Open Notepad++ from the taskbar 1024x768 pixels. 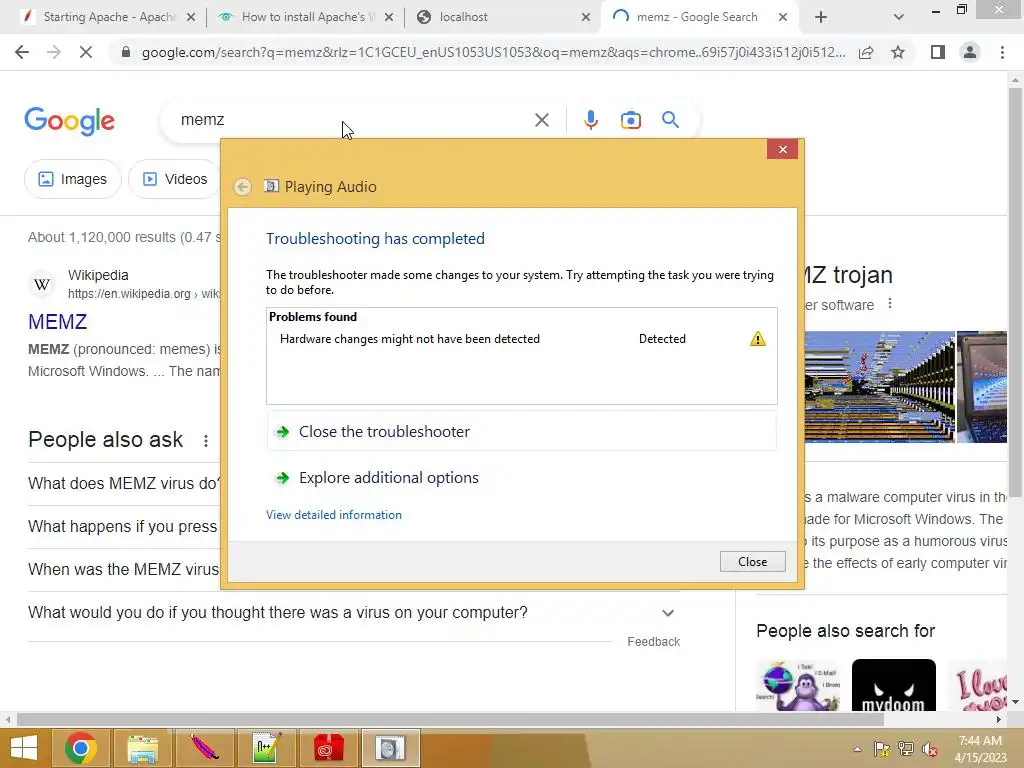pyautogui.click(x=266, y=748)
